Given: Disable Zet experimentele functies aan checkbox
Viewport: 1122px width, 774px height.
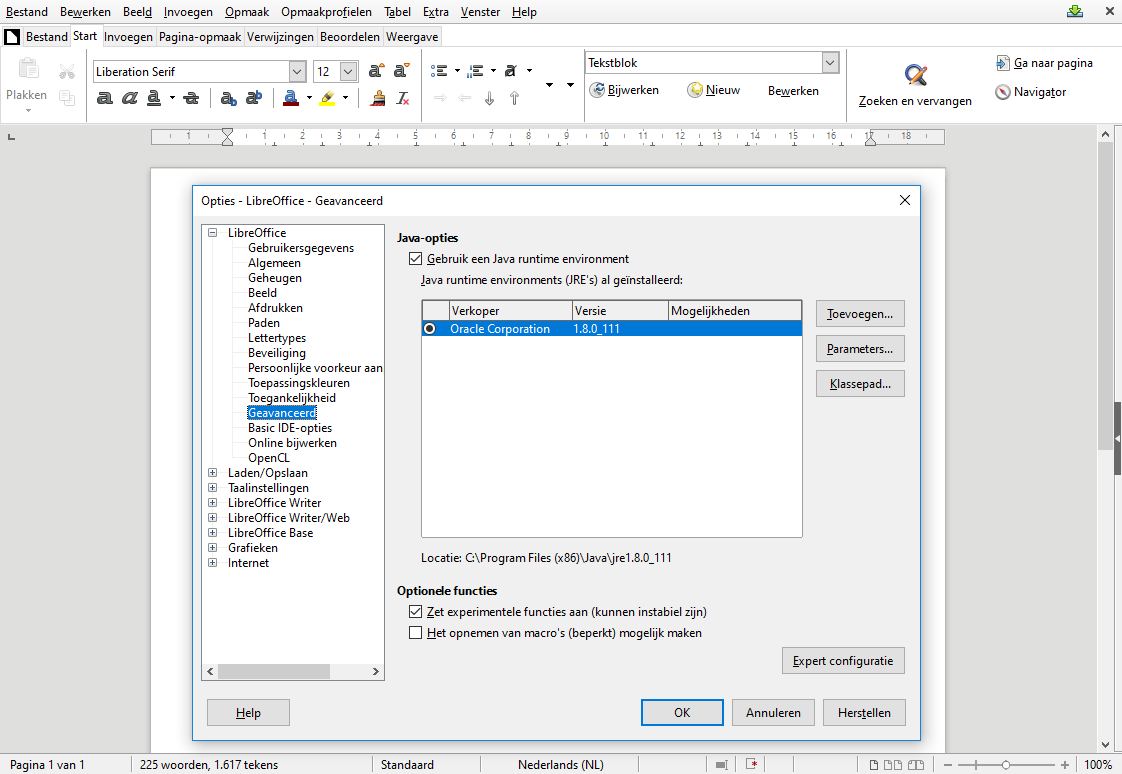Looking at the screenshot, I should click(x=415, y=612).
